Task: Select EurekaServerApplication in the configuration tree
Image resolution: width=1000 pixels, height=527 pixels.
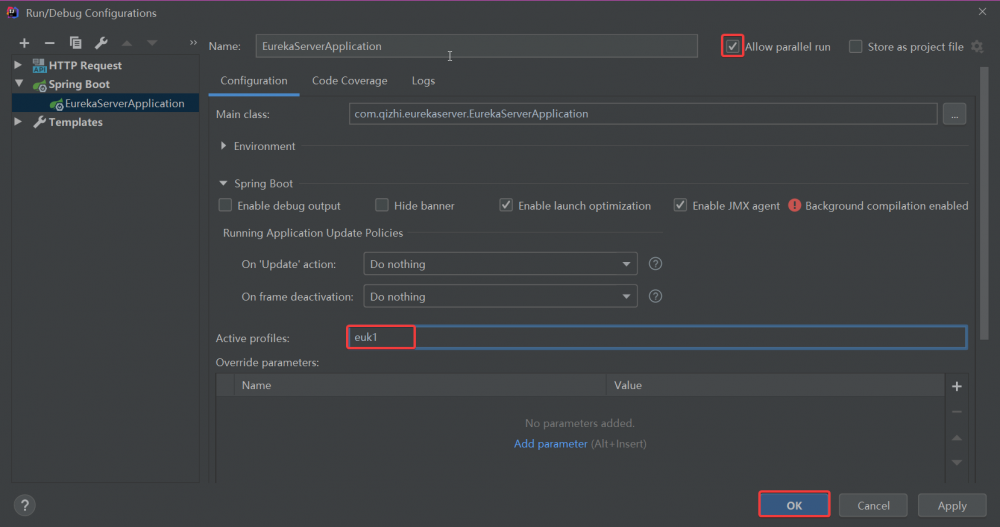Action: point(124,103)
